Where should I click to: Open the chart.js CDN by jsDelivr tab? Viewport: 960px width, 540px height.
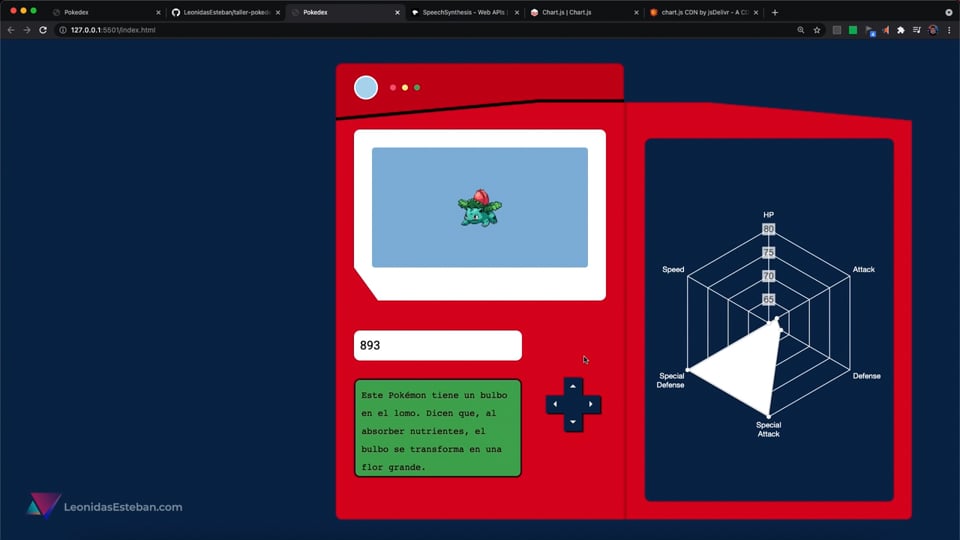click(698, 12)
